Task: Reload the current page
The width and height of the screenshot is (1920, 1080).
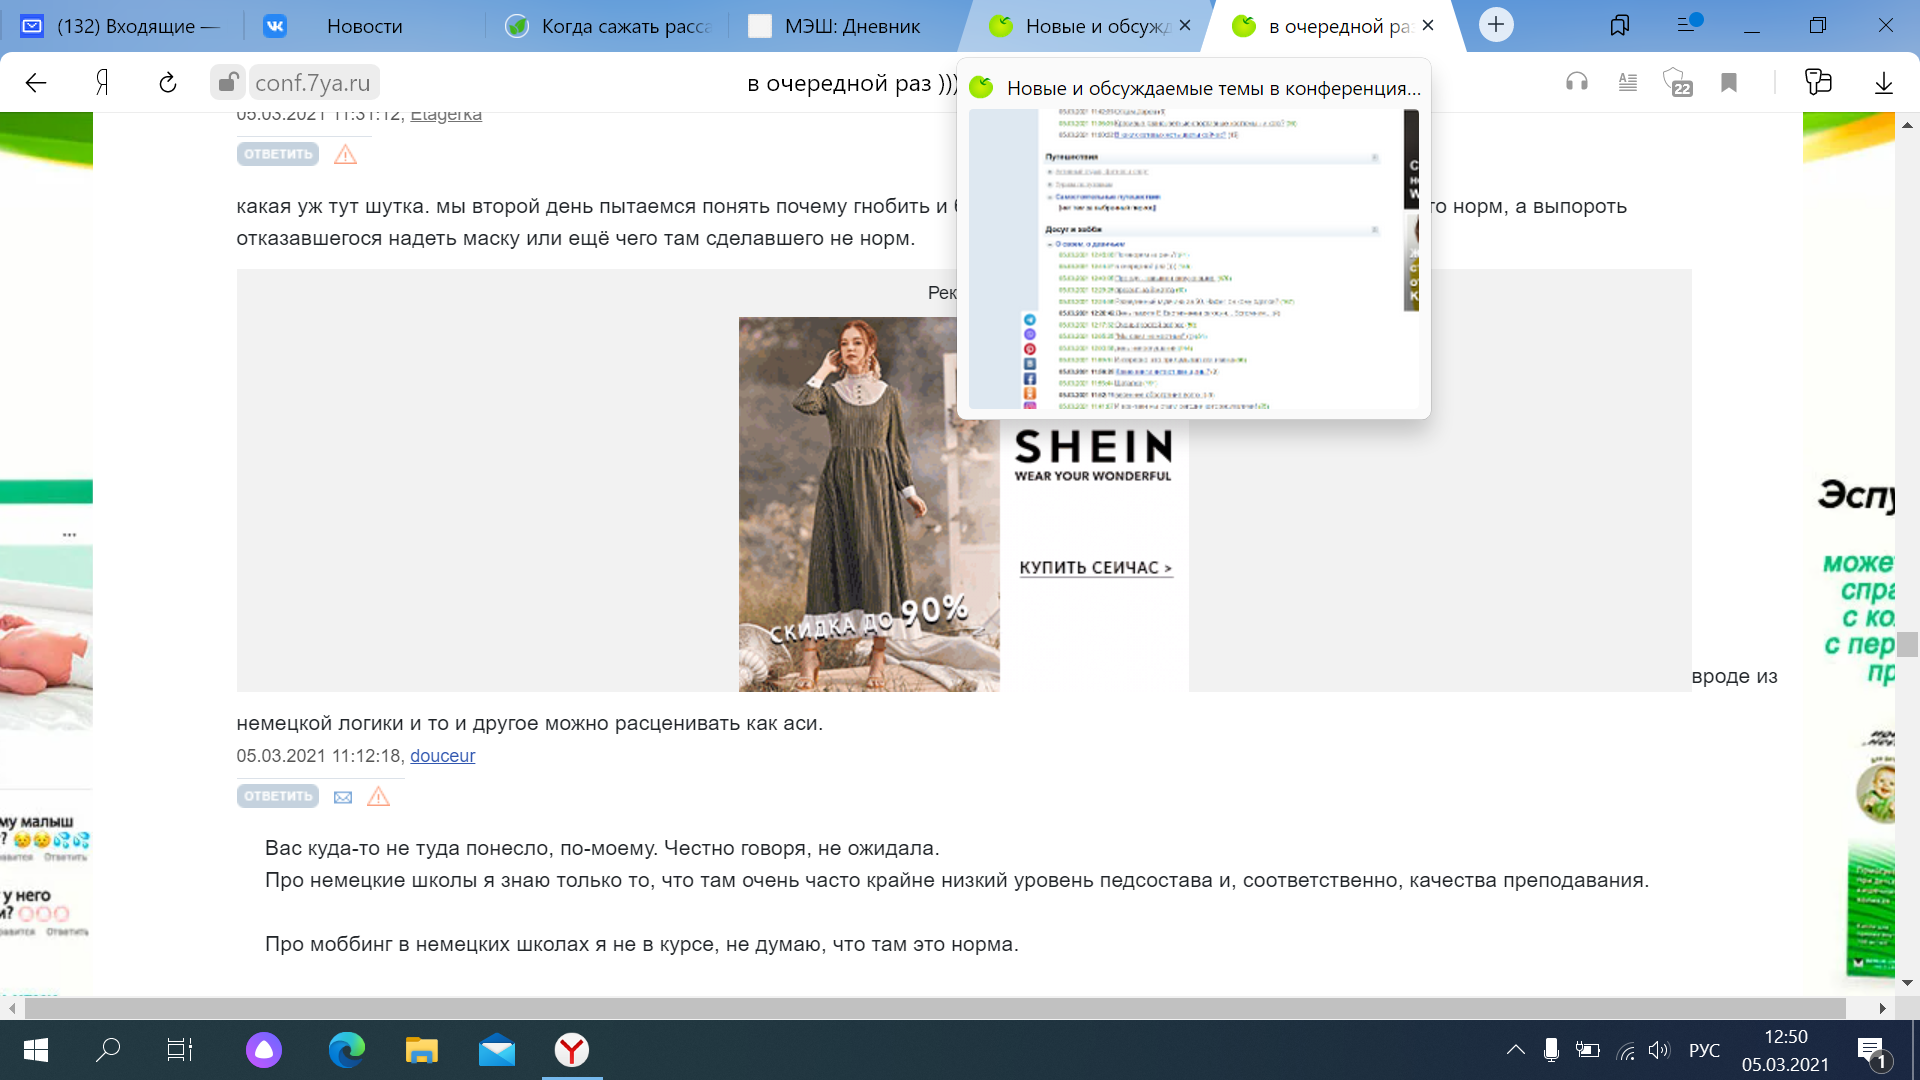Action: (168, 83)
